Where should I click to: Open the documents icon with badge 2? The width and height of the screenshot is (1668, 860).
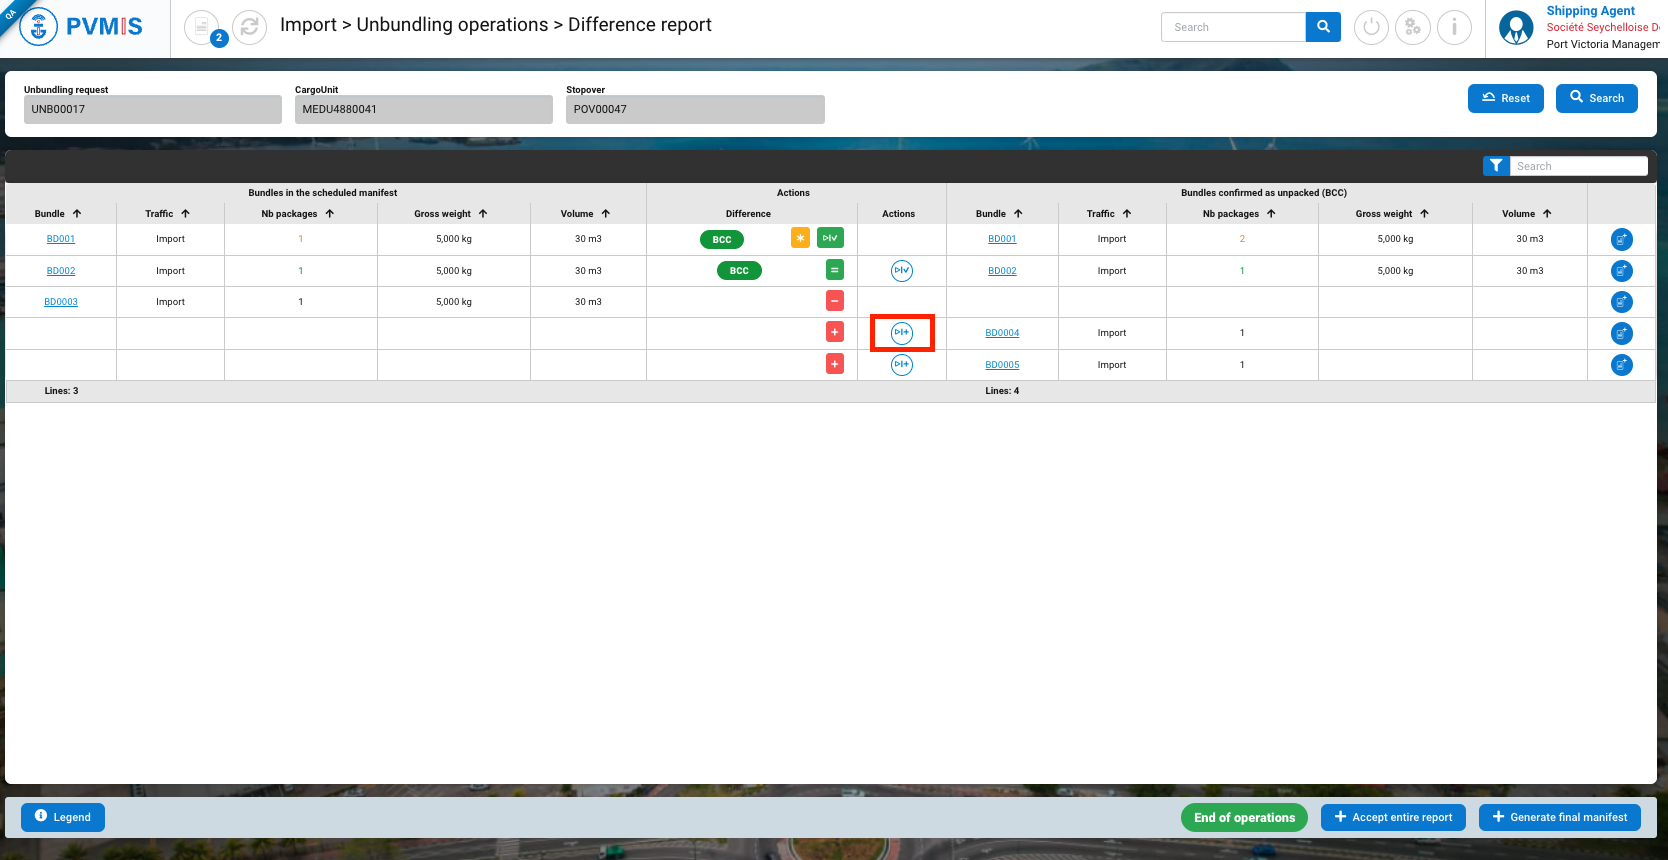coord(202,27)
